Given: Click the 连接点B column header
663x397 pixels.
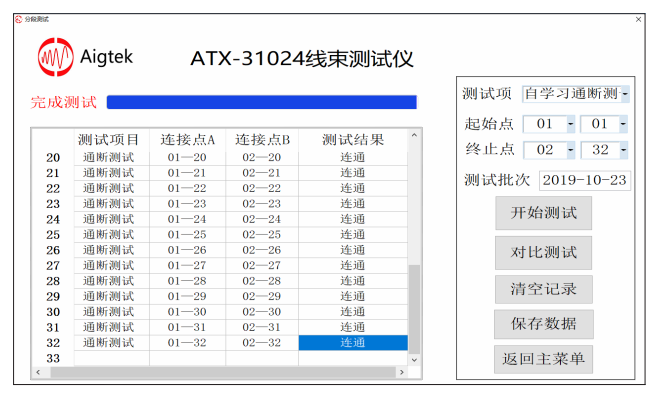Looking at the screenshot, I should point(262,140).
